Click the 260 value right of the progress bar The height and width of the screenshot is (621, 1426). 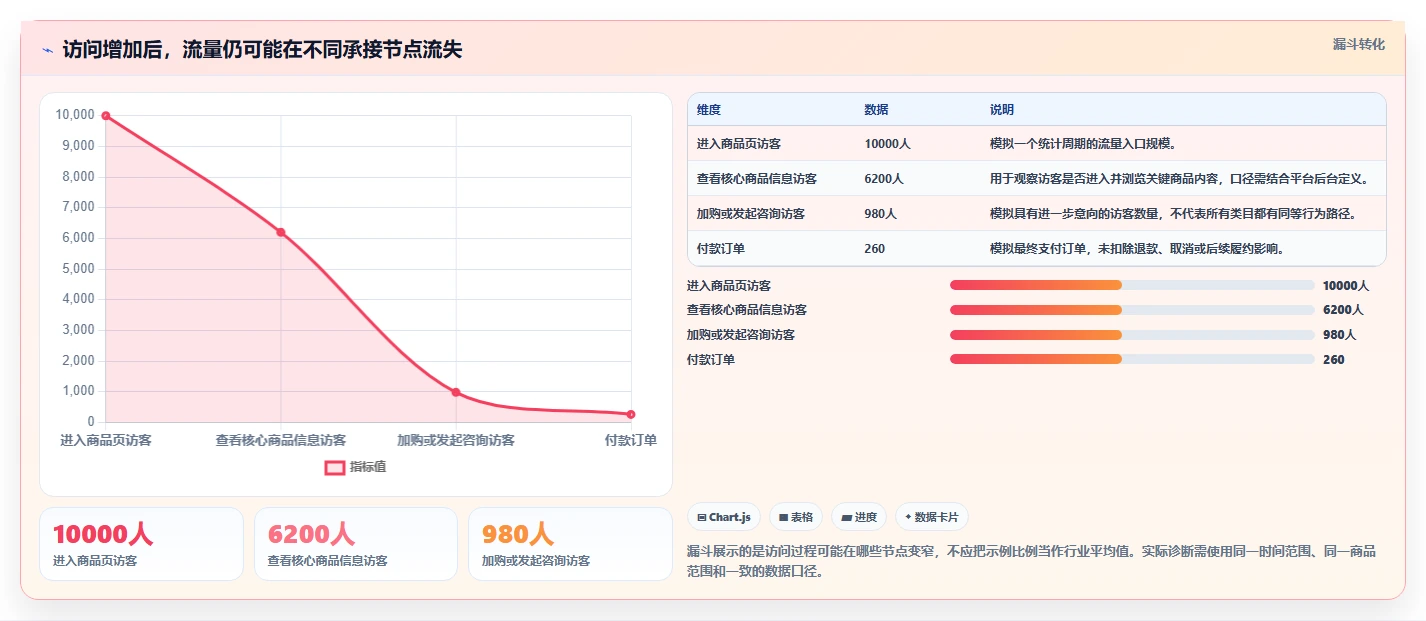[x=1334, y=360]
